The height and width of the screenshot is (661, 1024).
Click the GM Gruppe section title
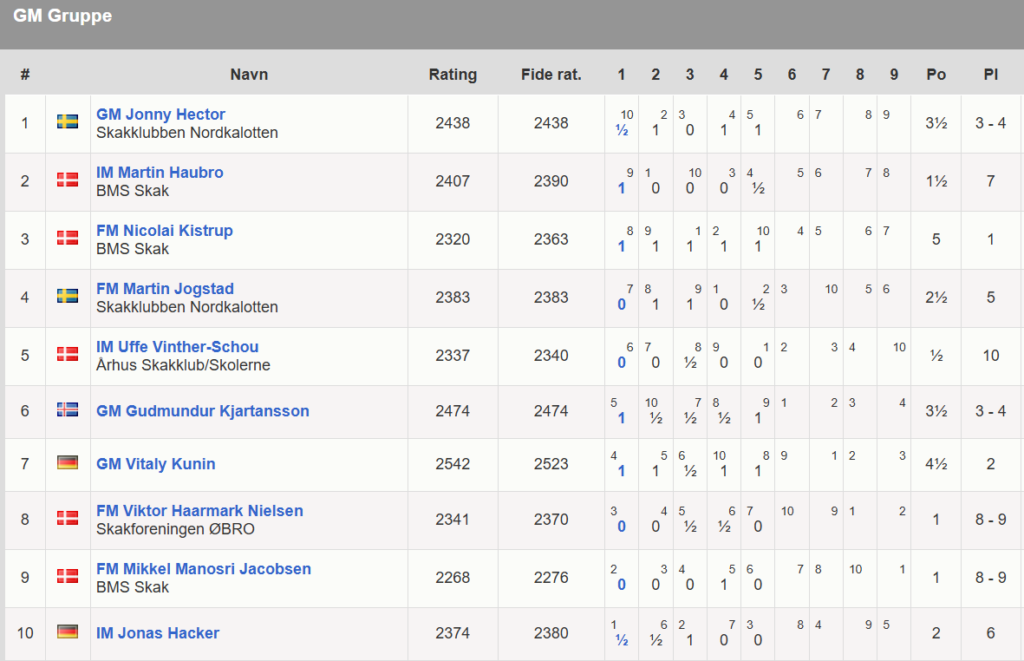[62, 16]
